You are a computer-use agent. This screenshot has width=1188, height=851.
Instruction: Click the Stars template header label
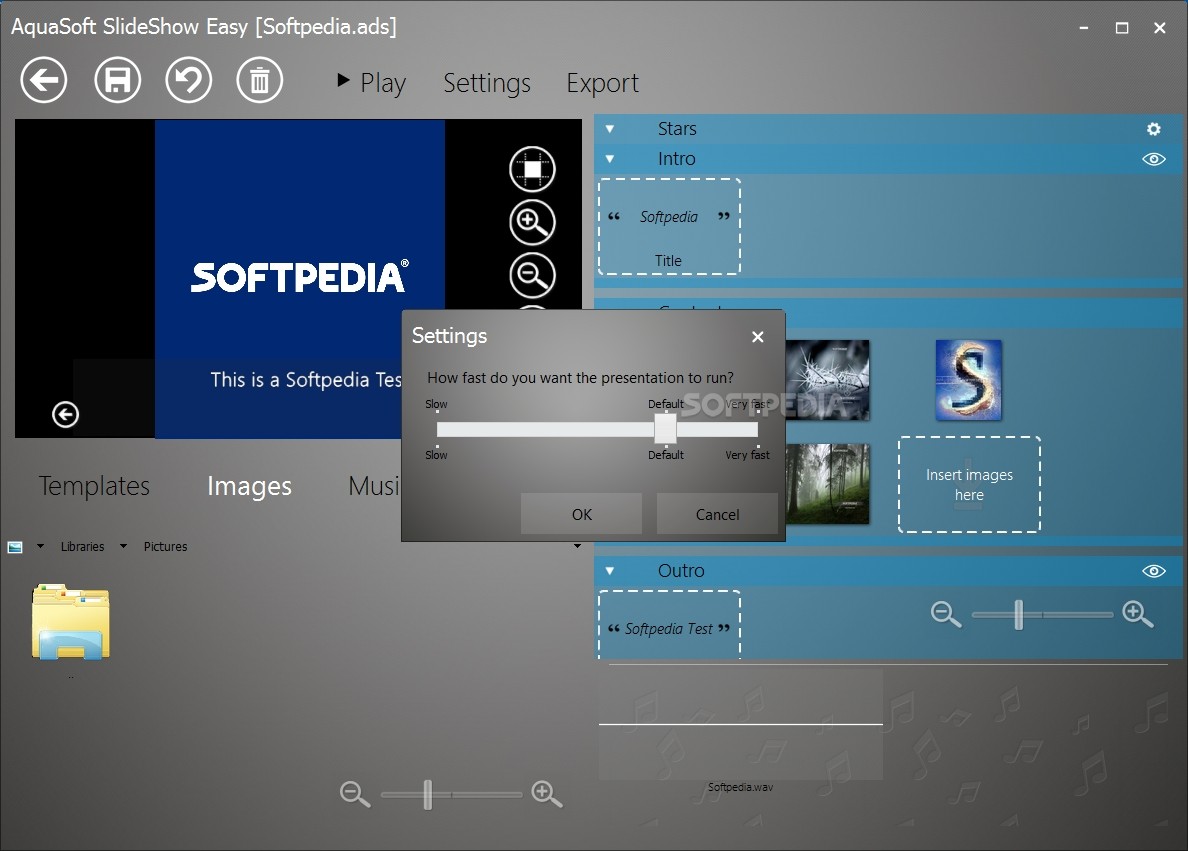pyautogui.click(x=677, y=129)
